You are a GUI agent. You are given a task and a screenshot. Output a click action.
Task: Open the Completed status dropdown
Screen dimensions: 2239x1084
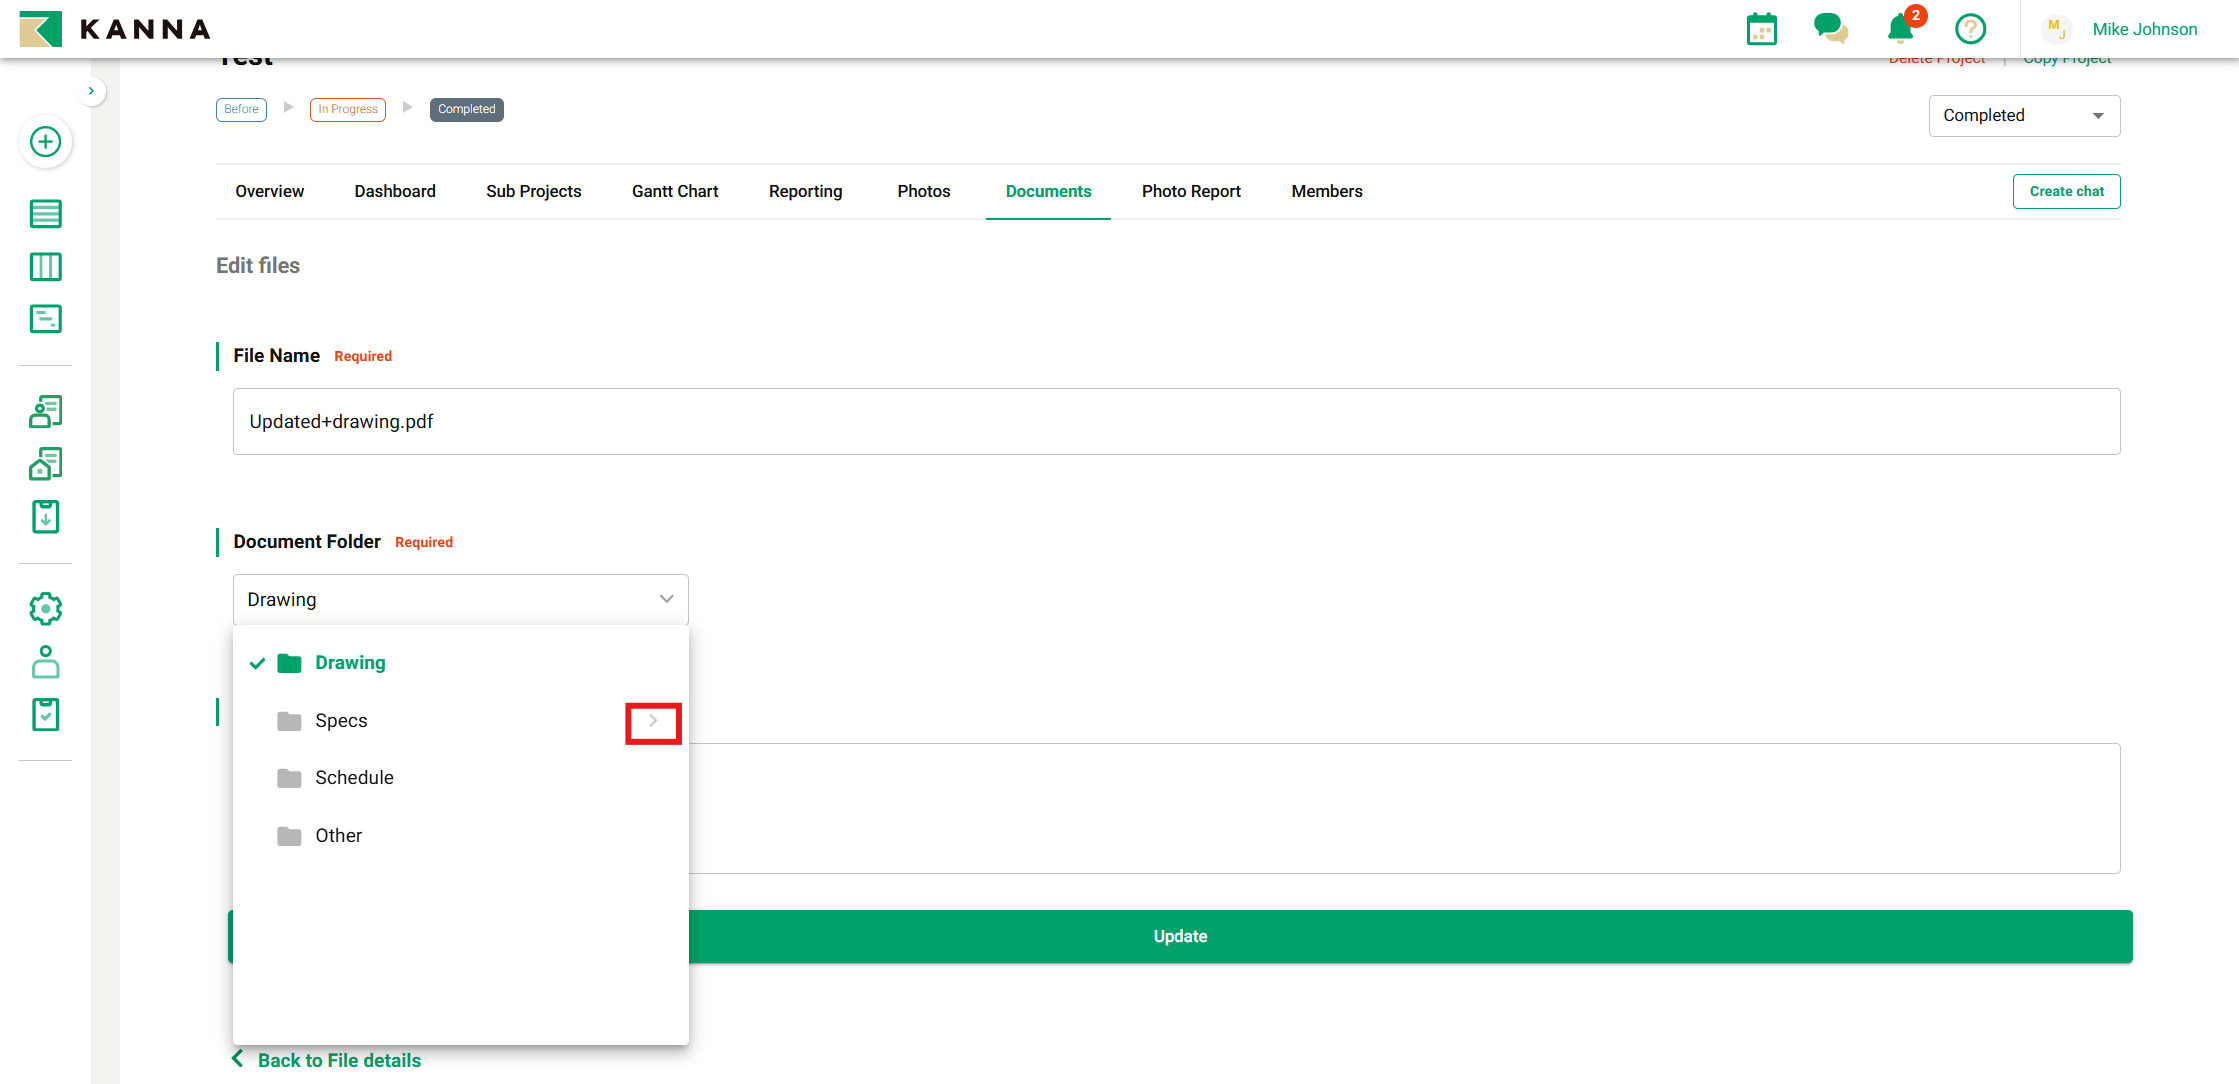pyautogui.click(x=2023, y=116)
